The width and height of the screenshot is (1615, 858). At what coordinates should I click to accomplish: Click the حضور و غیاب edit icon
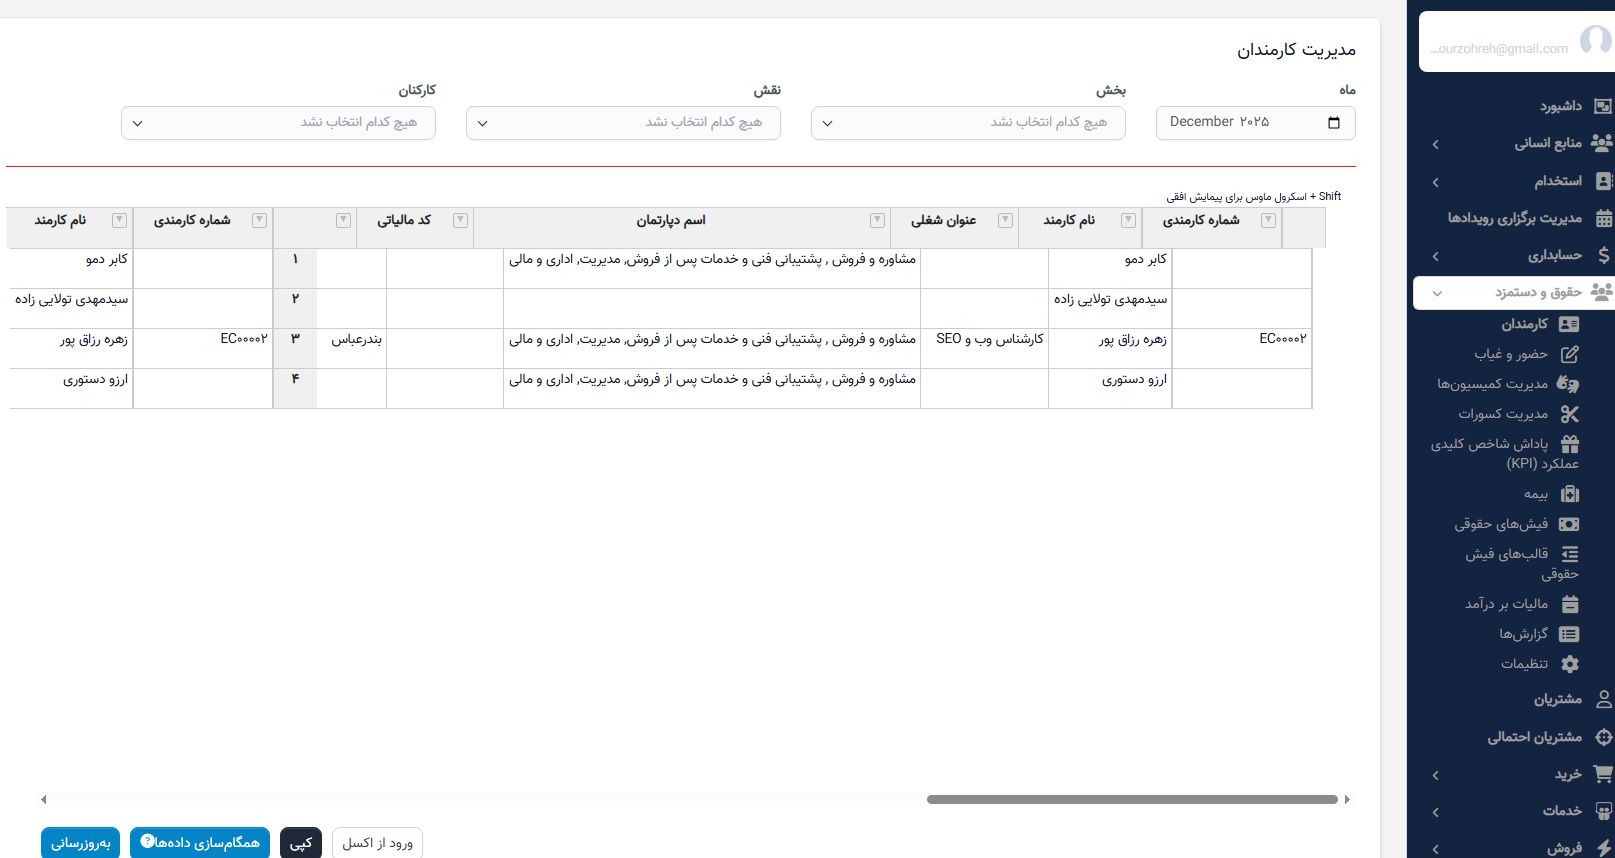1570,354
